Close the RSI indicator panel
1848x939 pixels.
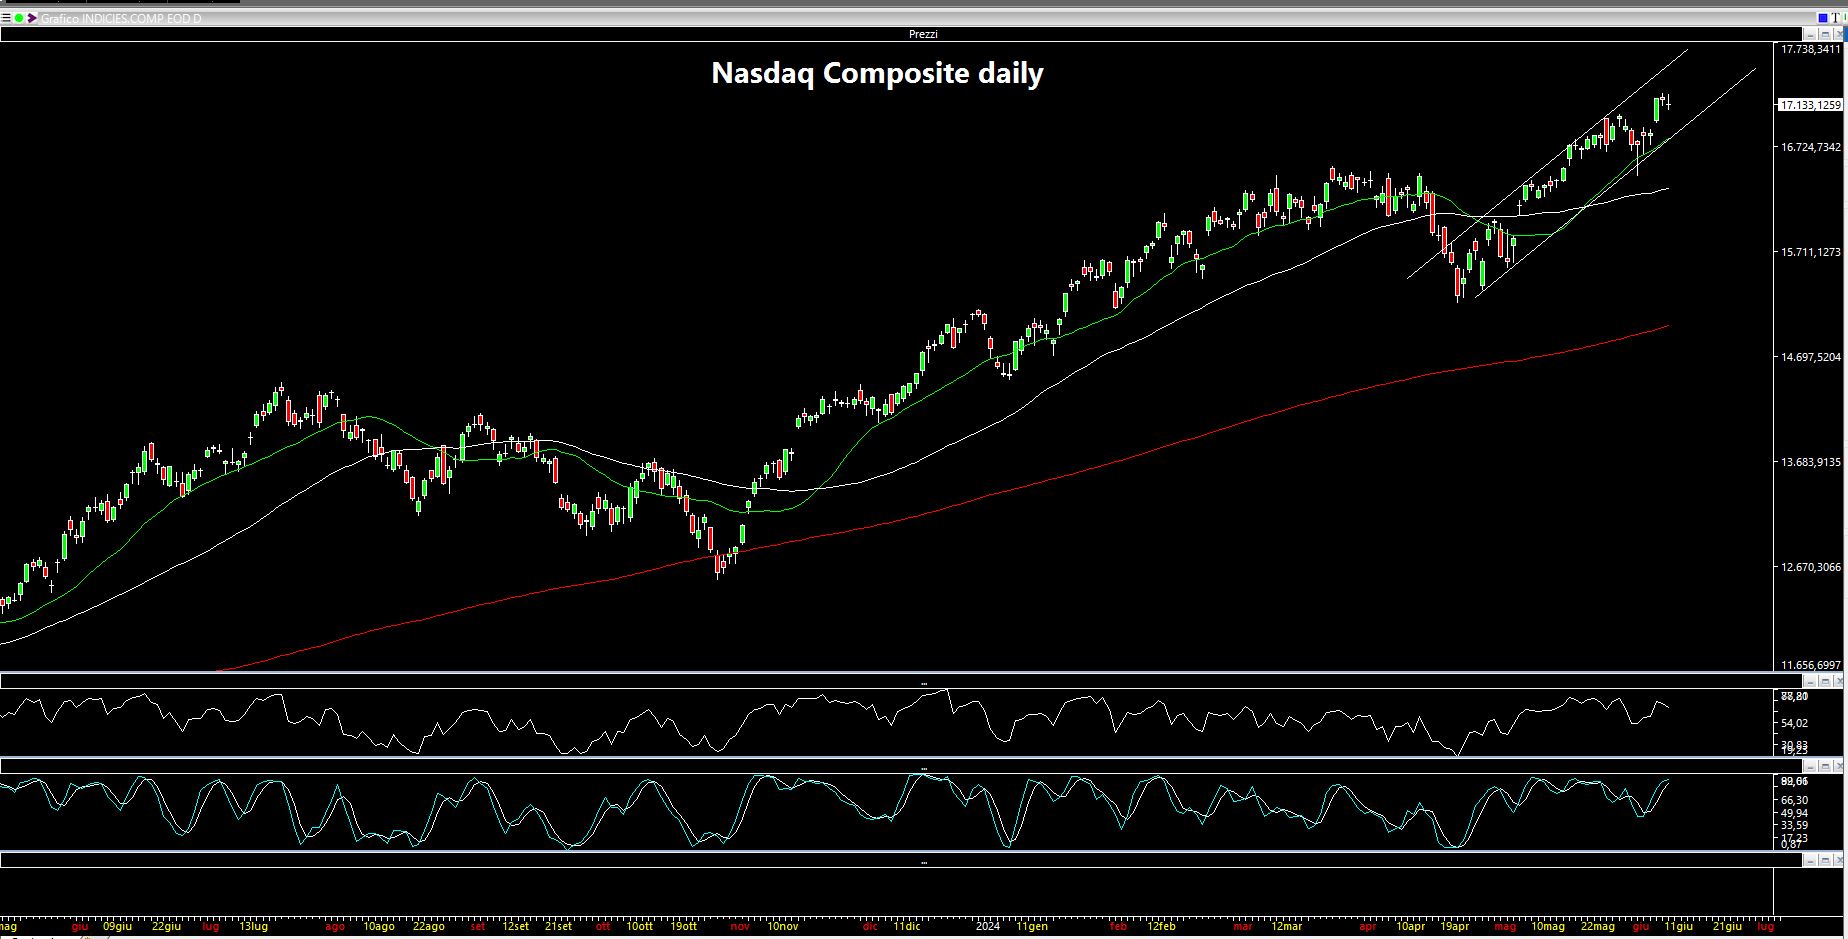1839,681
